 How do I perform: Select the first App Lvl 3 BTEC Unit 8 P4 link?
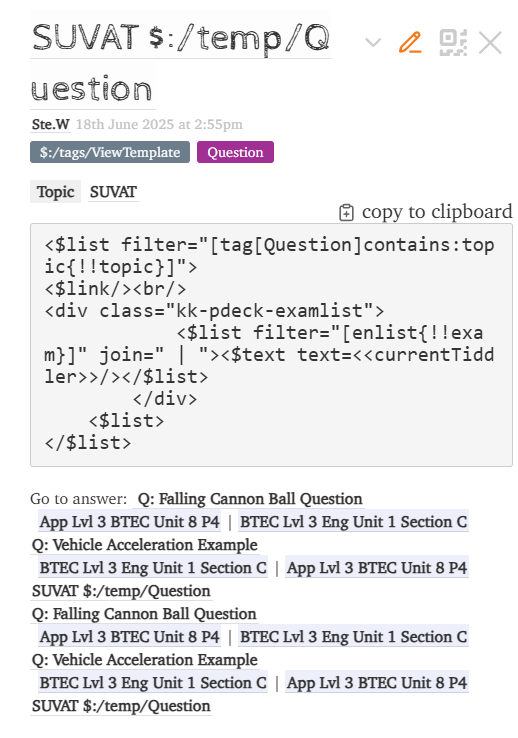(129, 521)
